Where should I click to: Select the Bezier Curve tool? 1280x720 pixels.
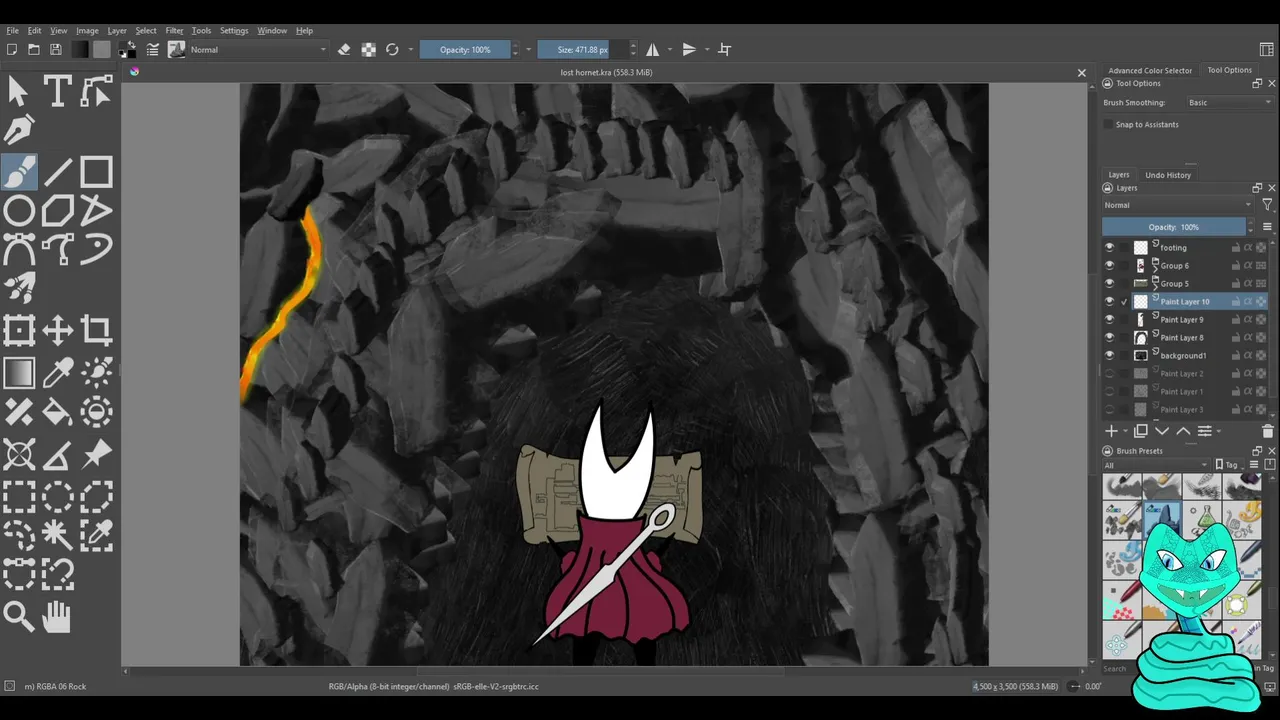click(x=18, y=250)
